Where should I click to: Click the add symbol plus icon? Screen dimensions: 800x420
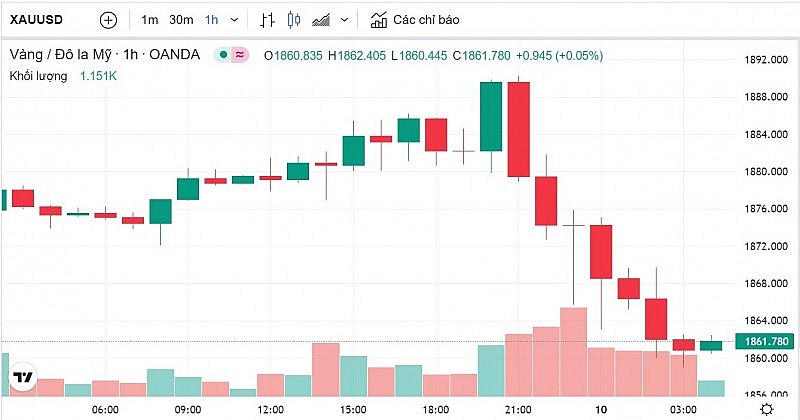click(108, 19)
